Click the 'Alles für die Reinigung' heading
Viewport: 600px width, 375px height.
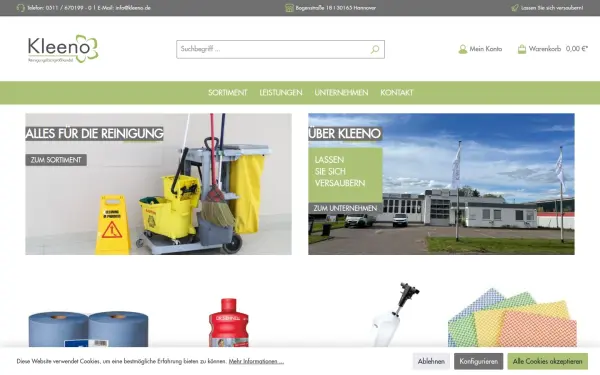(x=95, y=134)
